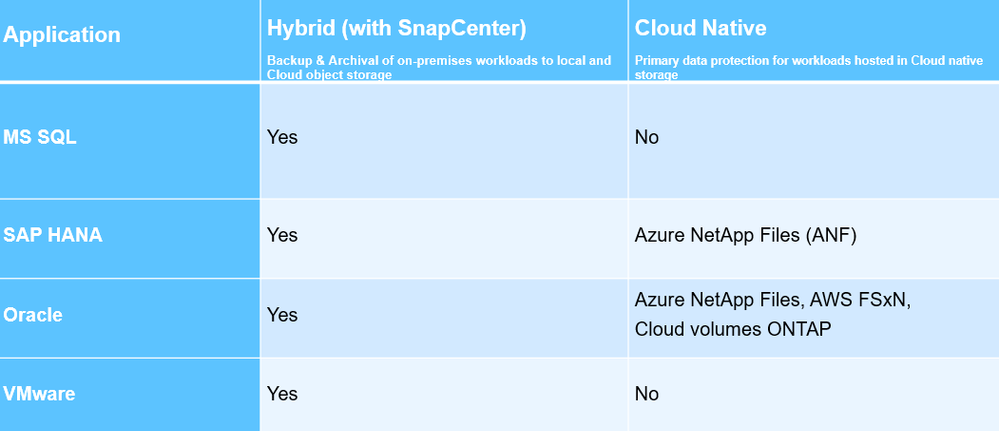
Task: Click Yes in the MS SQL row
Action: (x=282, y=137)
